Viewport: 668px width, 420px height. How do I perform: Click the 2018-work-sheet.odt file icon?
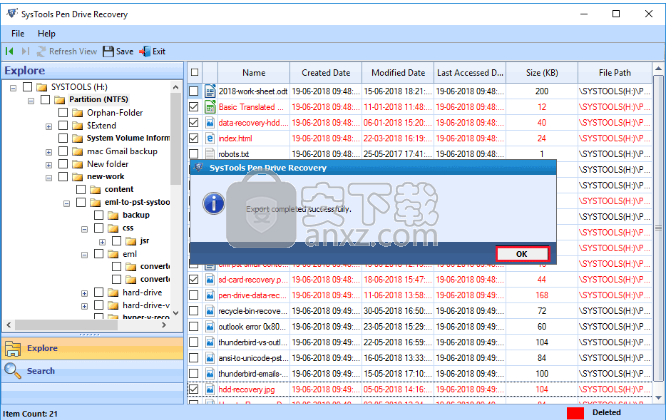210,91
